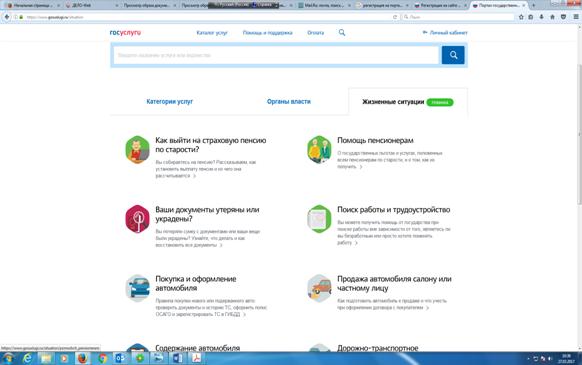Click the browser address bar
This screenshot has width=582, height=365.
tap(208, 17)
